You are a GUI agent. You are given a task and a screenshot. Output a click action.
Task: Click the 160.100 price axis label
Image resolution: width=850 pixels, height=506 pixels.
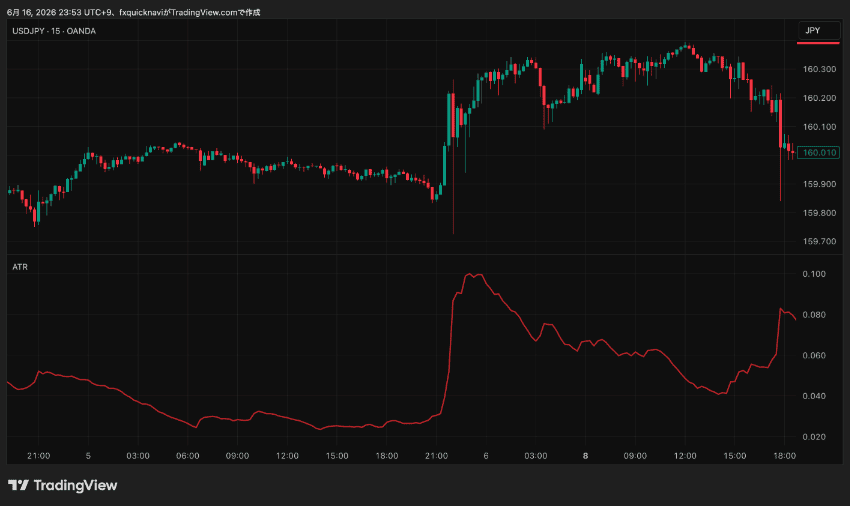point(819,127)
